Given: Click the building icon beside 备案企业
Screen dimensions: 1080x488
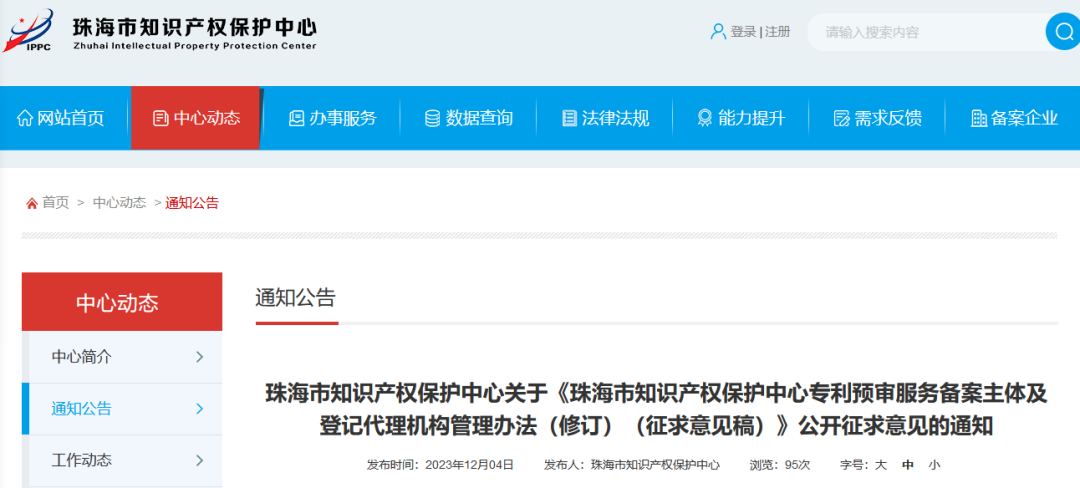Looking at the screenshot, I should (979, 118).
